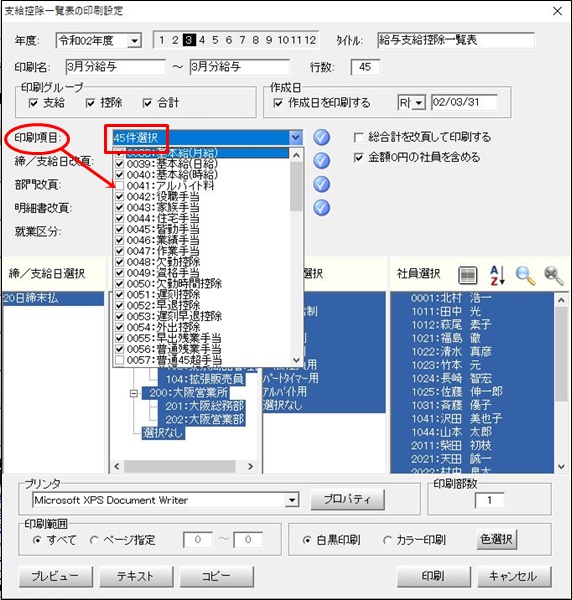Click the 色選択 button
Viewport: 572px width, 600px height.
point(497,540)
